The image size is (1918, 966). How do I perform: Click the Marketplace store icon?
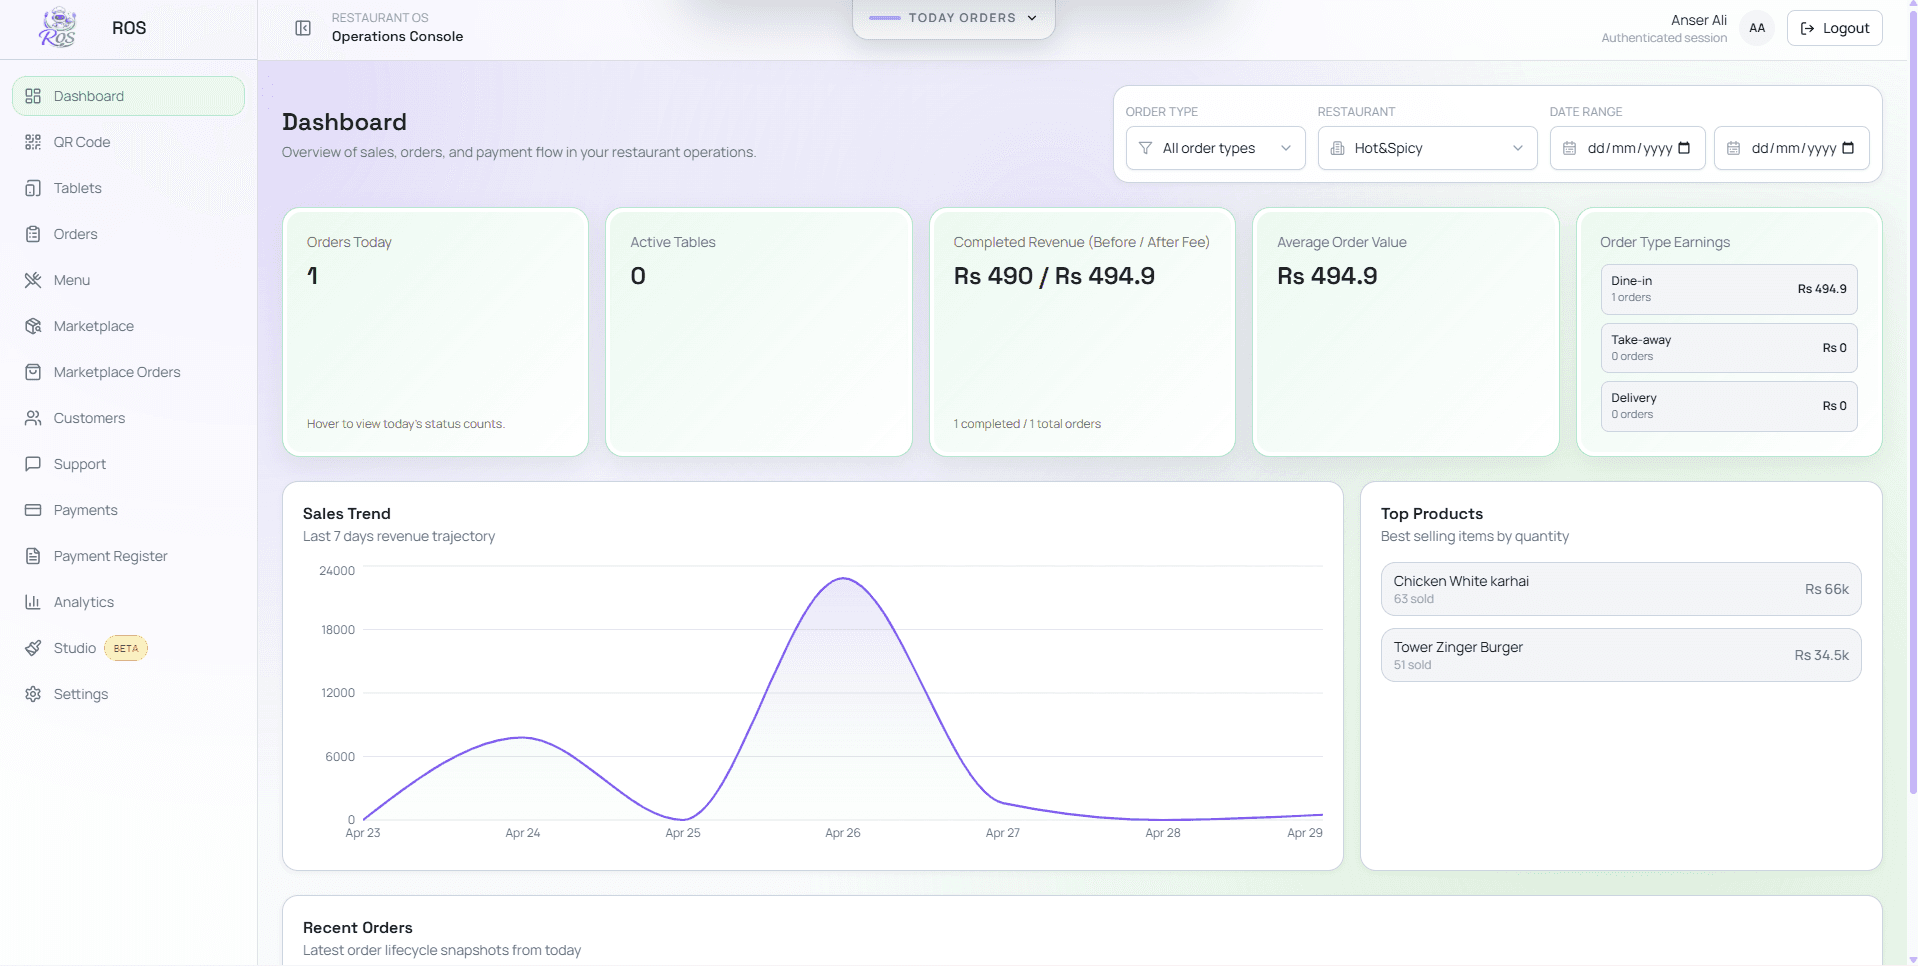click(33, 326)
